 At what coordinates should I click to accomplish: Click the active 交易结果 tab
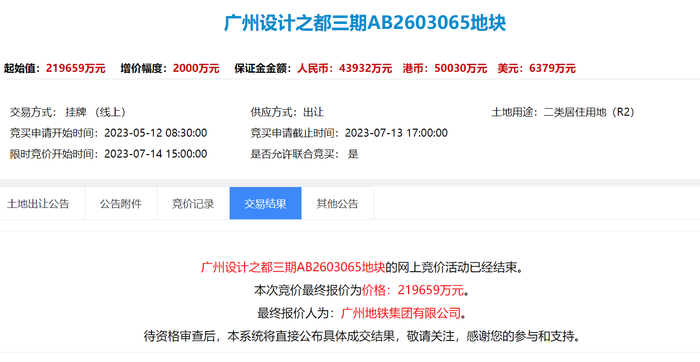pyautogui.click(x=265, y=204)
